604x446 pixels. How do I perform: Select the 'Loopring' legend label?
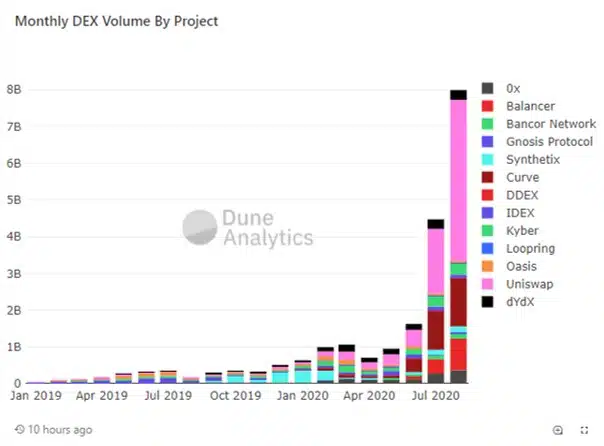[x=530, y=249]
